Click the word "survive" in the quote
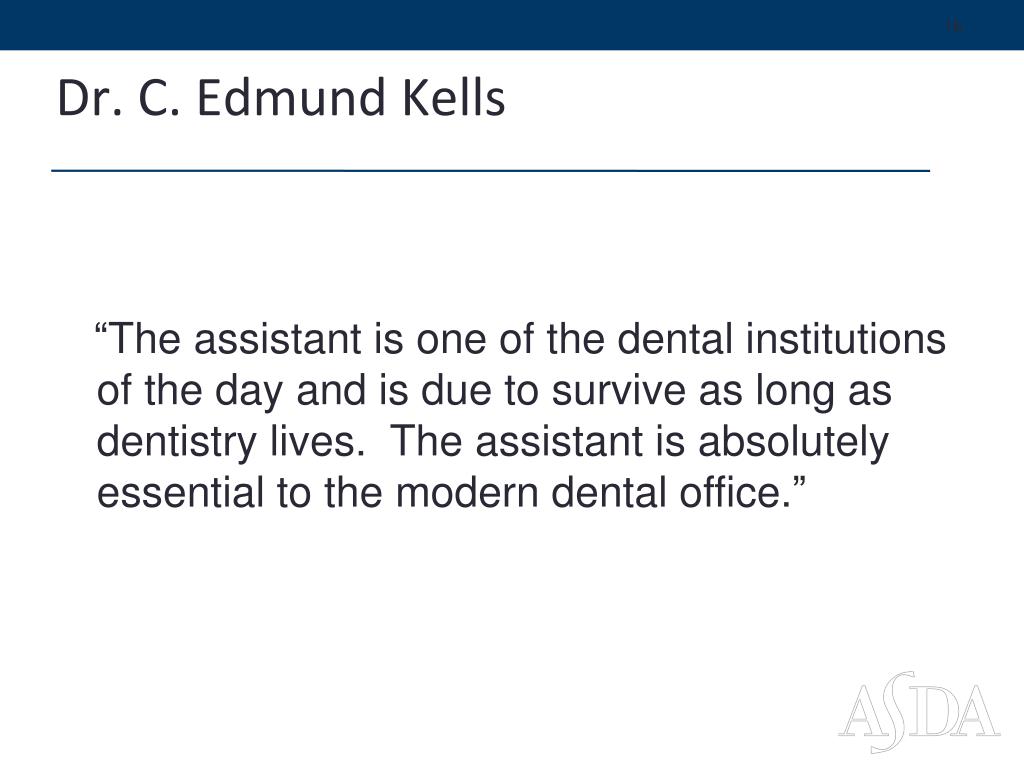Image resolution: width=1024 pixels, height=768 pixels. (618, 391)
